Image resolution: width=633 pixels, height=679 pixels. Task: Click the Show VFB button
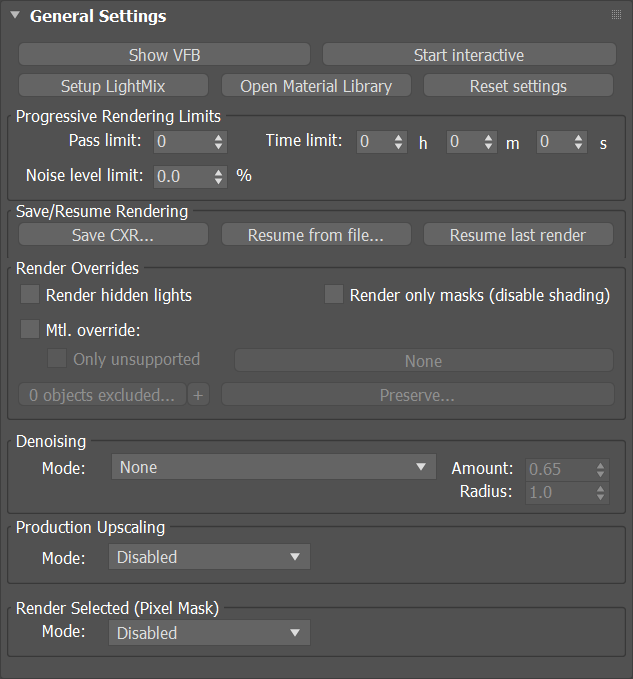coord(165,55)
